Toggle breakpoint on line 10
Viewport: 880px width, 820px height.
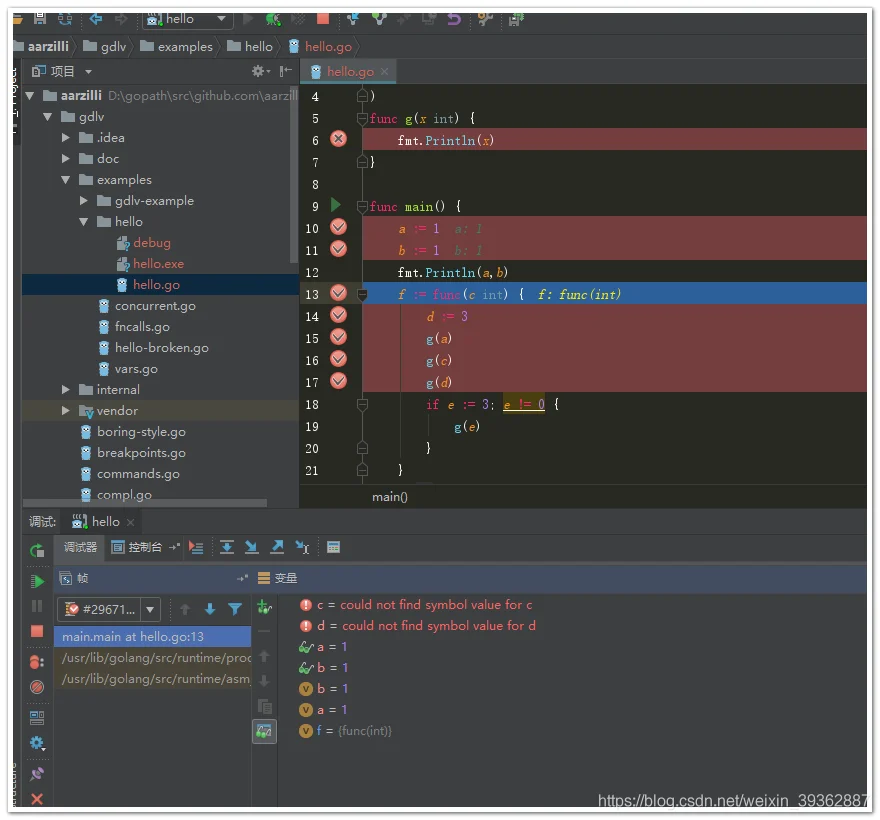pyautogui.click(x=338, y=227)
